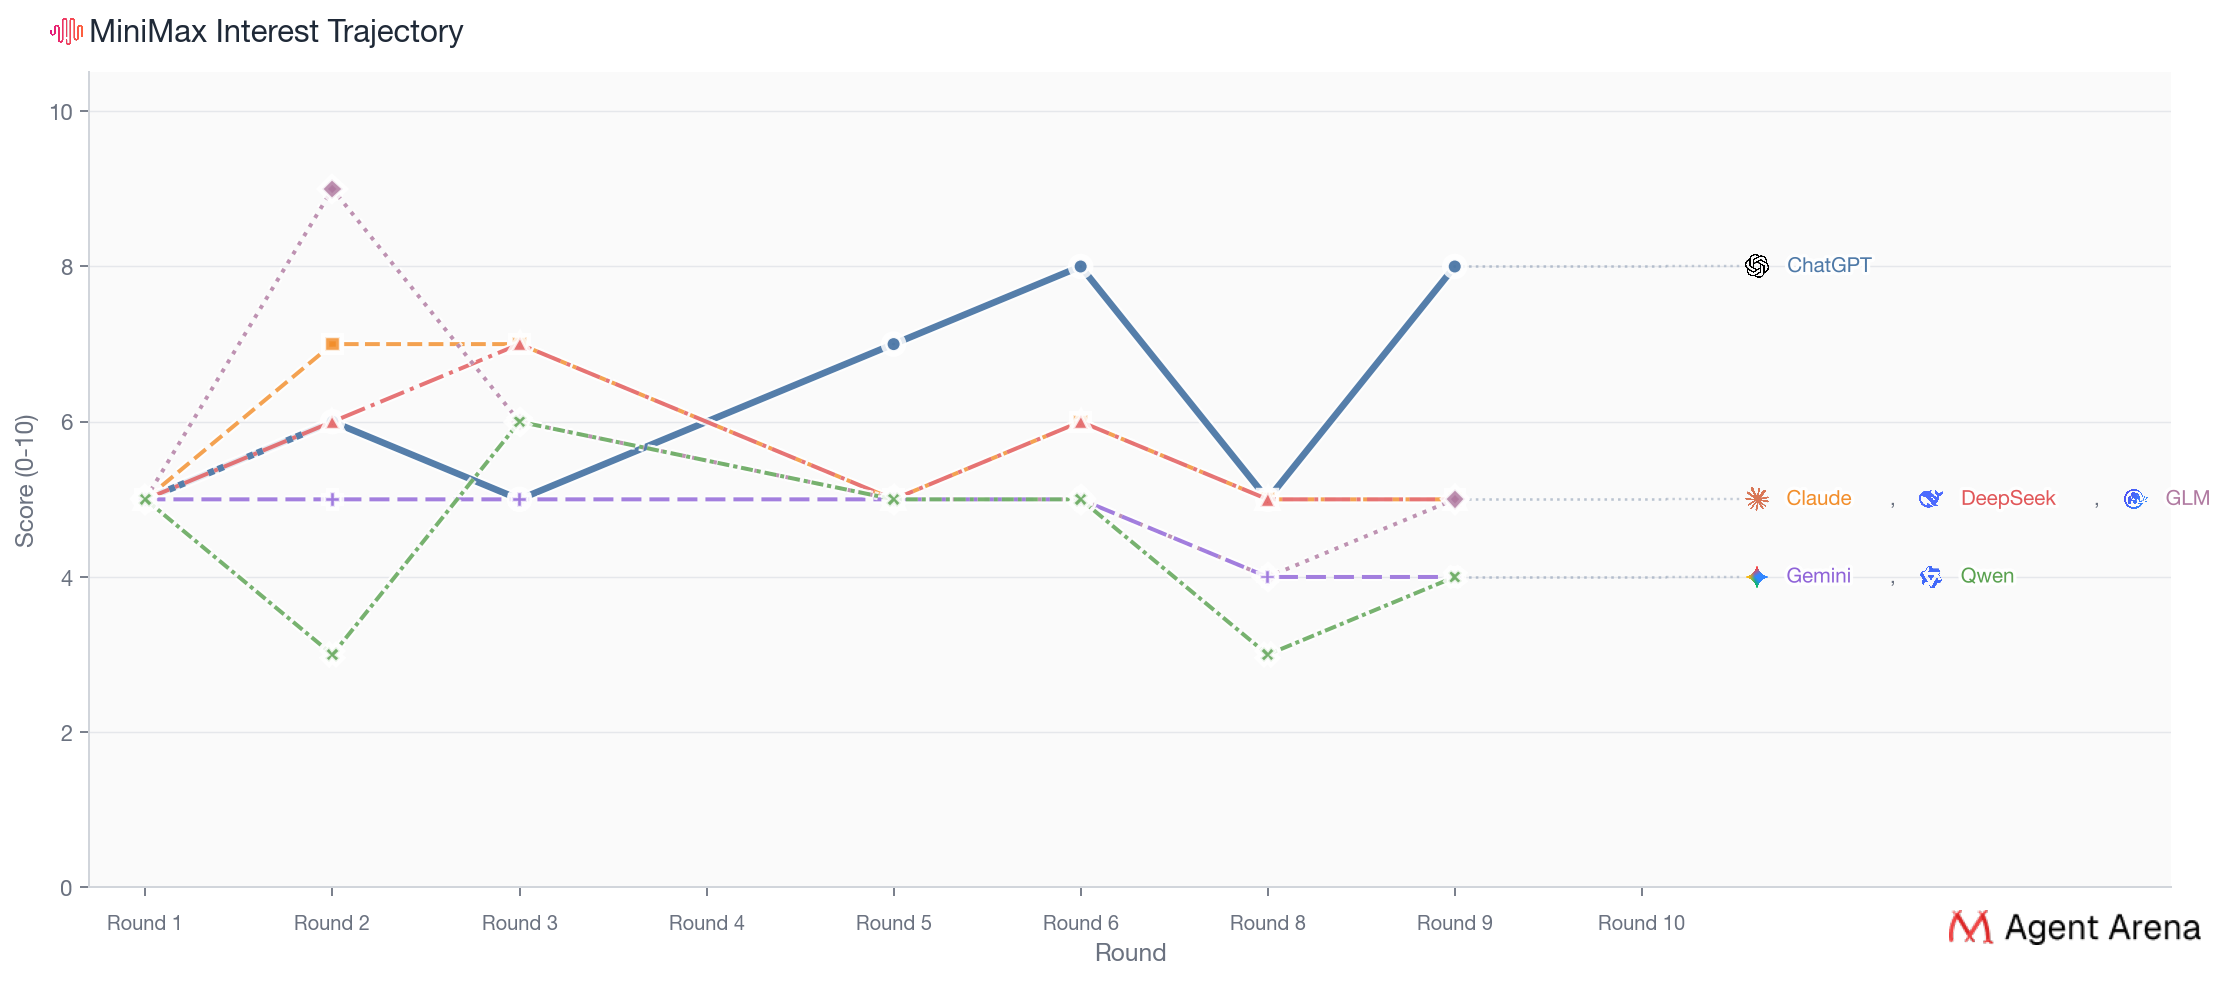Select the Claude series label

(x=1818, y=499)
